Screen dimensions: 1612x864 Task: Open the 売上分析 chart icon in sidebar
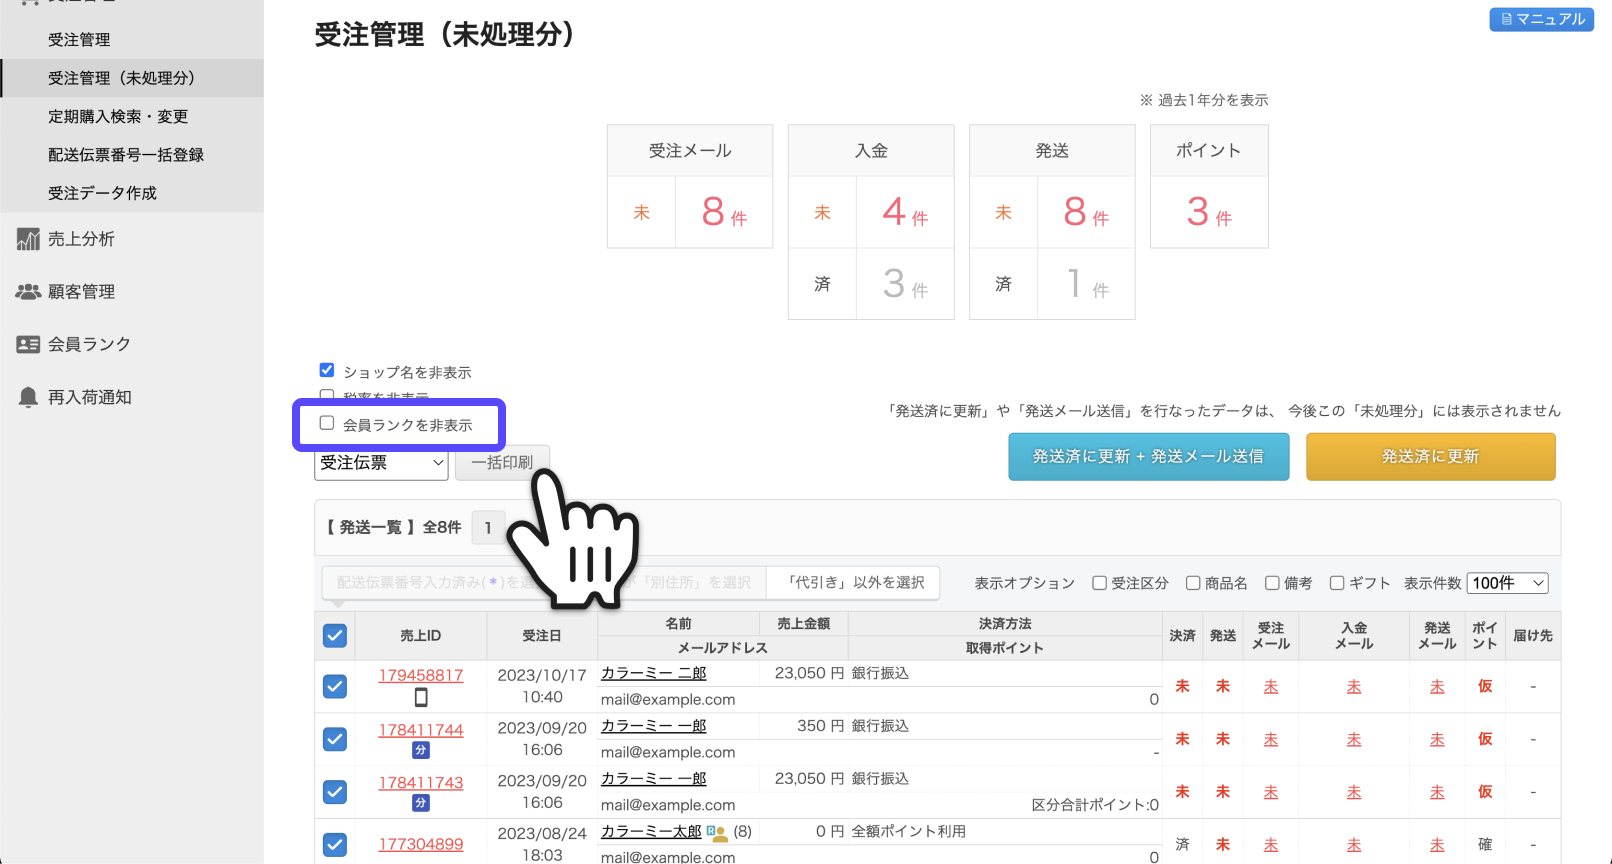pos(28,239)
